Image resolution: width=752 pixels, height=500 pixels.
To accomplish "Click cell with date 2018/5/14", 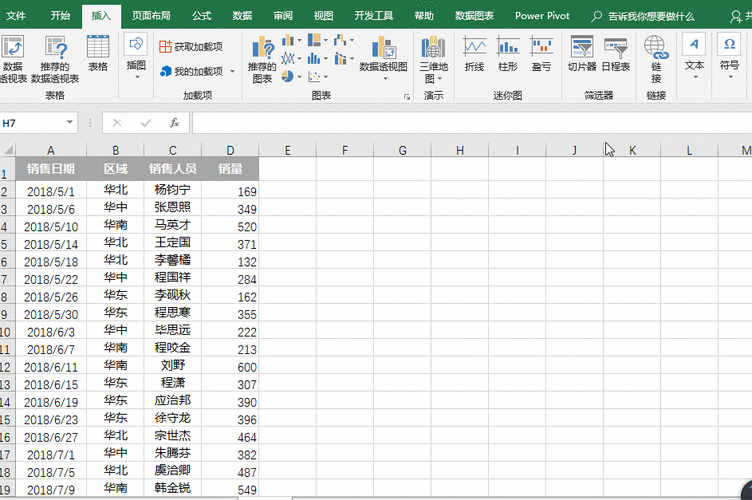I will (x=51, y=244).
